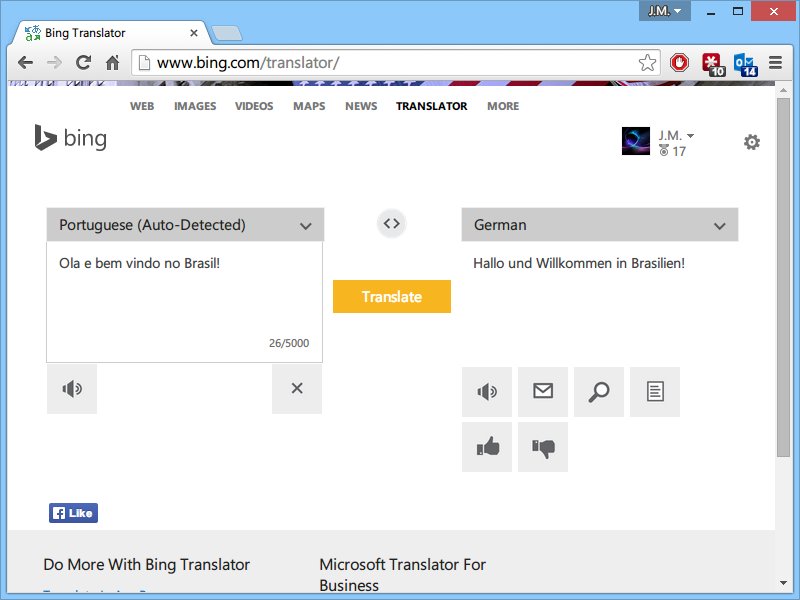
Task: Reload the page
Action: [83, 63]
